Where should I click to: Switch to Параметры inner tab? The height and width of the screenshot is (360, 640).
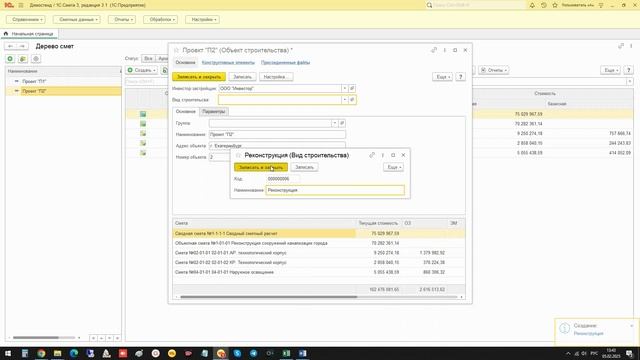click(213, 111)
